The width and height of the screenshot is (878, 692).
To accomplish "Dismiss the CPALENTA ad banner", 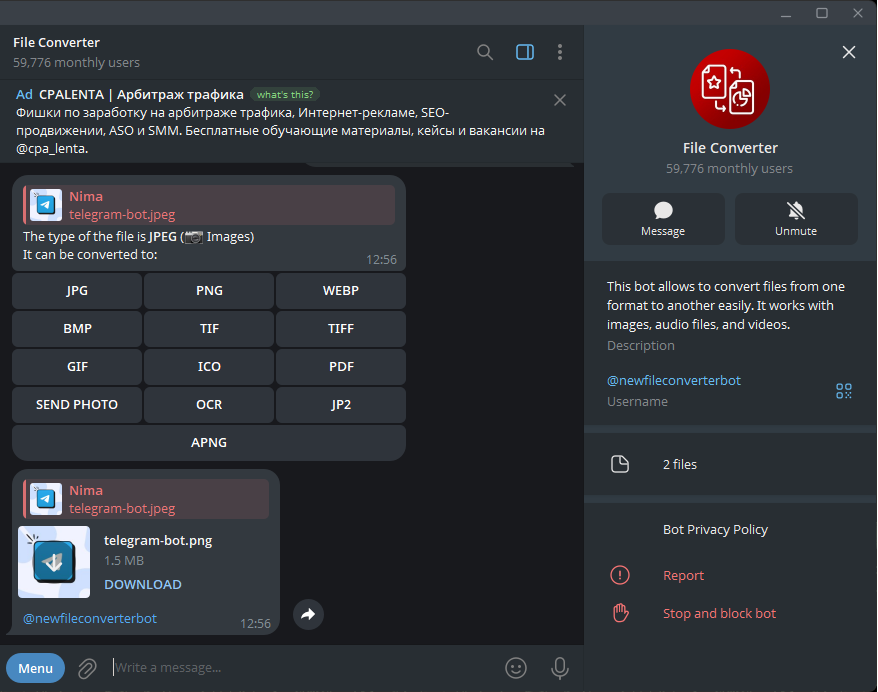I will [560, 100].
